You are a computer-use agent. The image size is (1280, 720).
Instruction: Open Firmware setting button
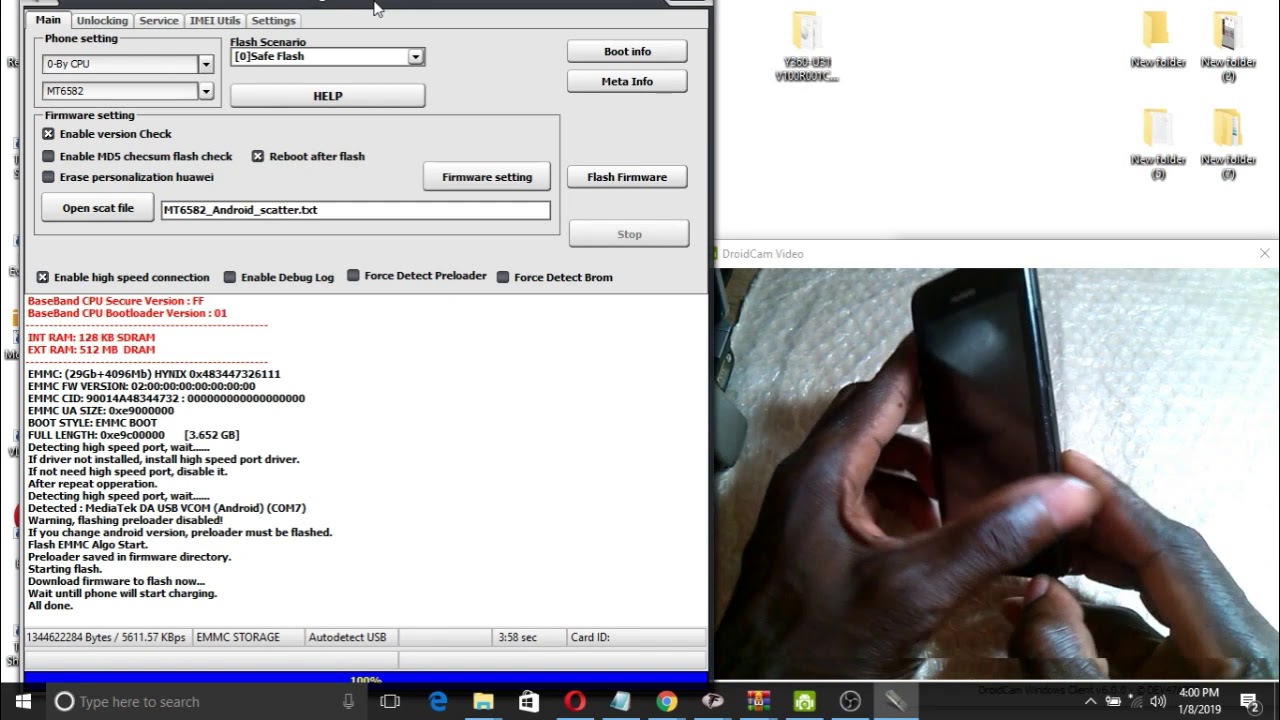487,177
